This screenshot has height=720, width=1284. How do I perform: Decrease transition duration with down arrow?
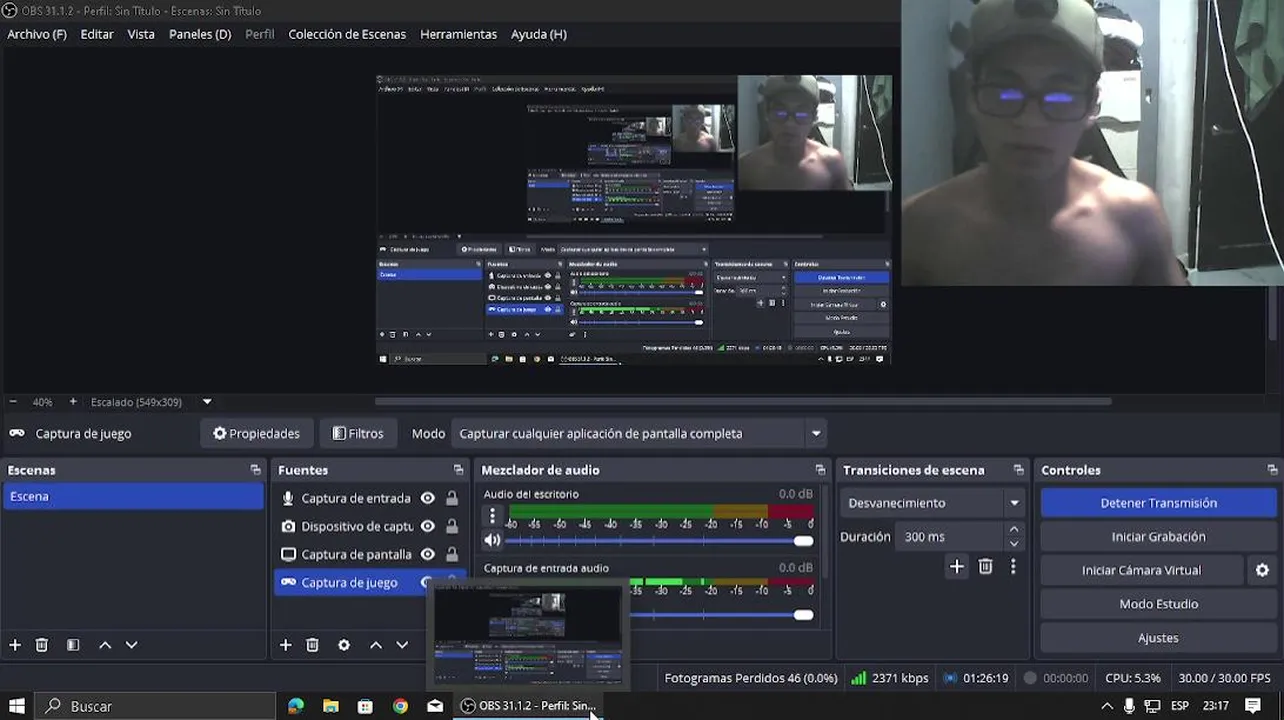[1014, 544]
